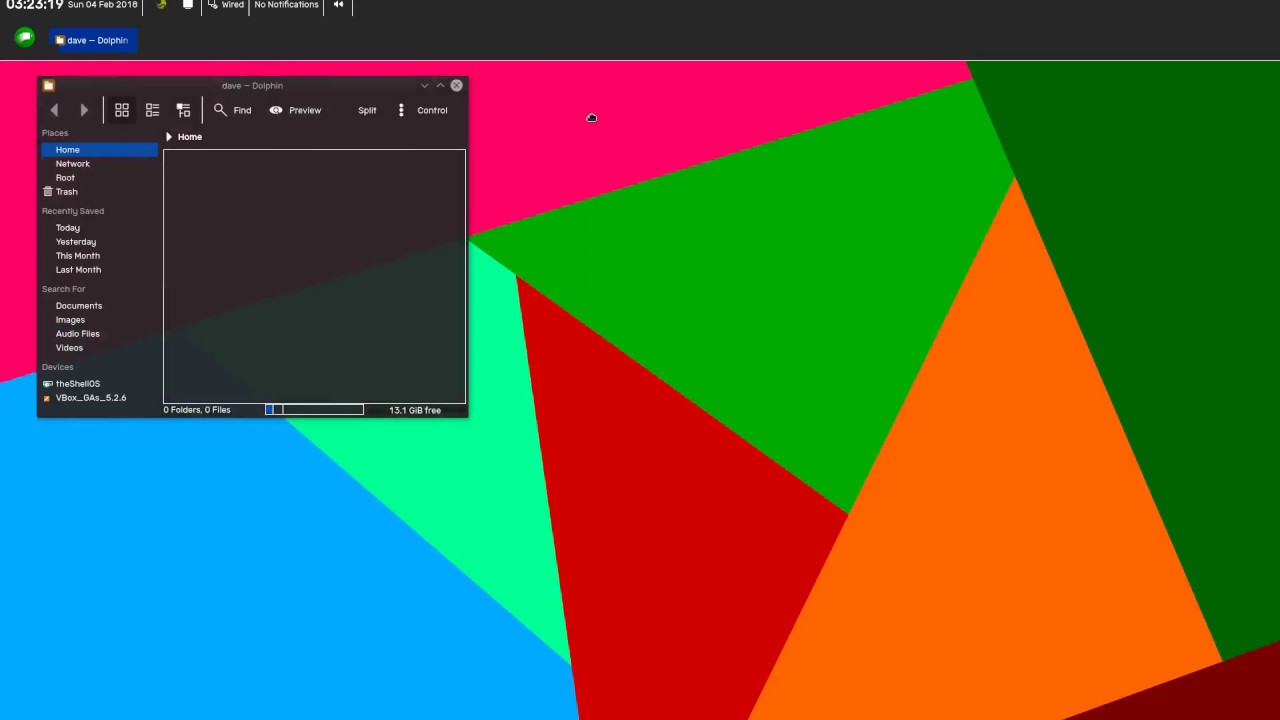This screenshot has width=1280, height=720.
Task: Open the Trash in the sidebar
Action: 66,191
